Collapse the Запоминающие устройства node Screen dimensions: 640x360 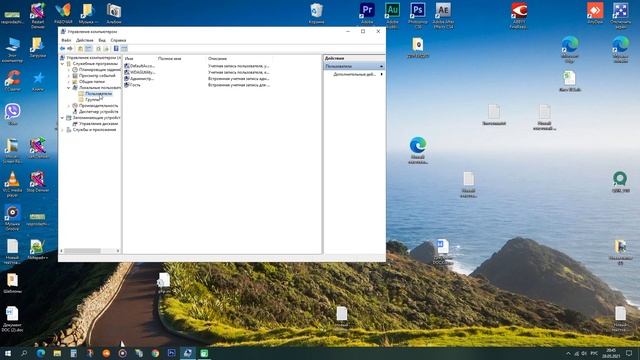(62, 118)
